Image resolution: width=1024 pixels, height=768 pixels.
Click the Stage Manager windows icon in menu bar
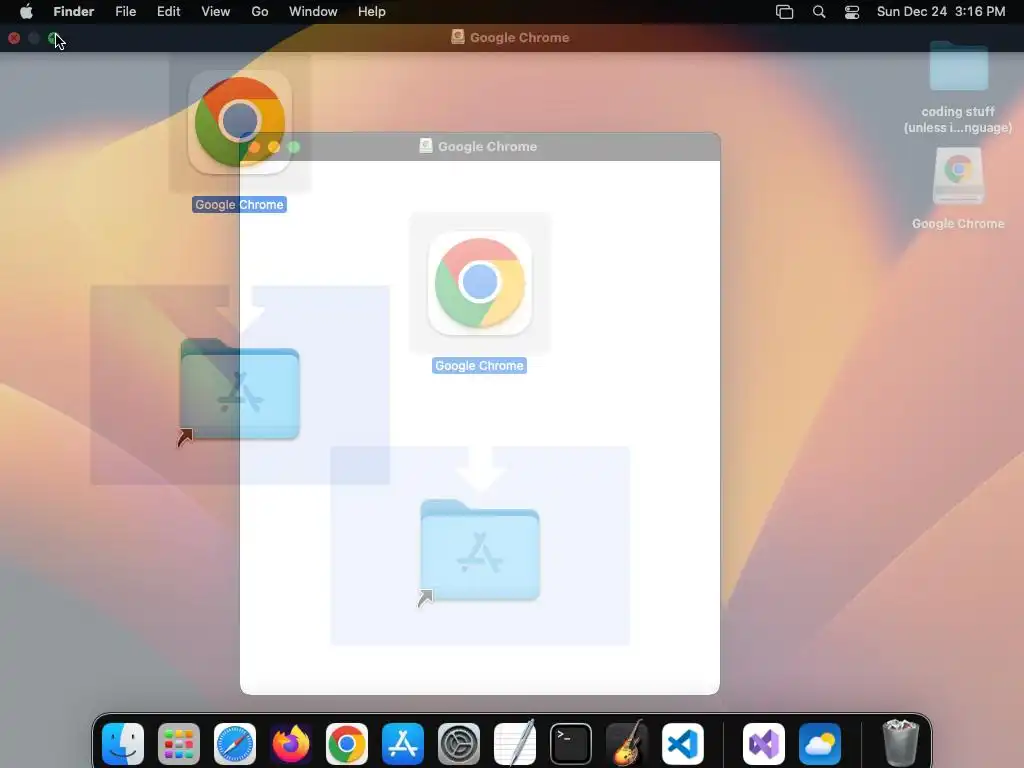(x=784, y=12)
